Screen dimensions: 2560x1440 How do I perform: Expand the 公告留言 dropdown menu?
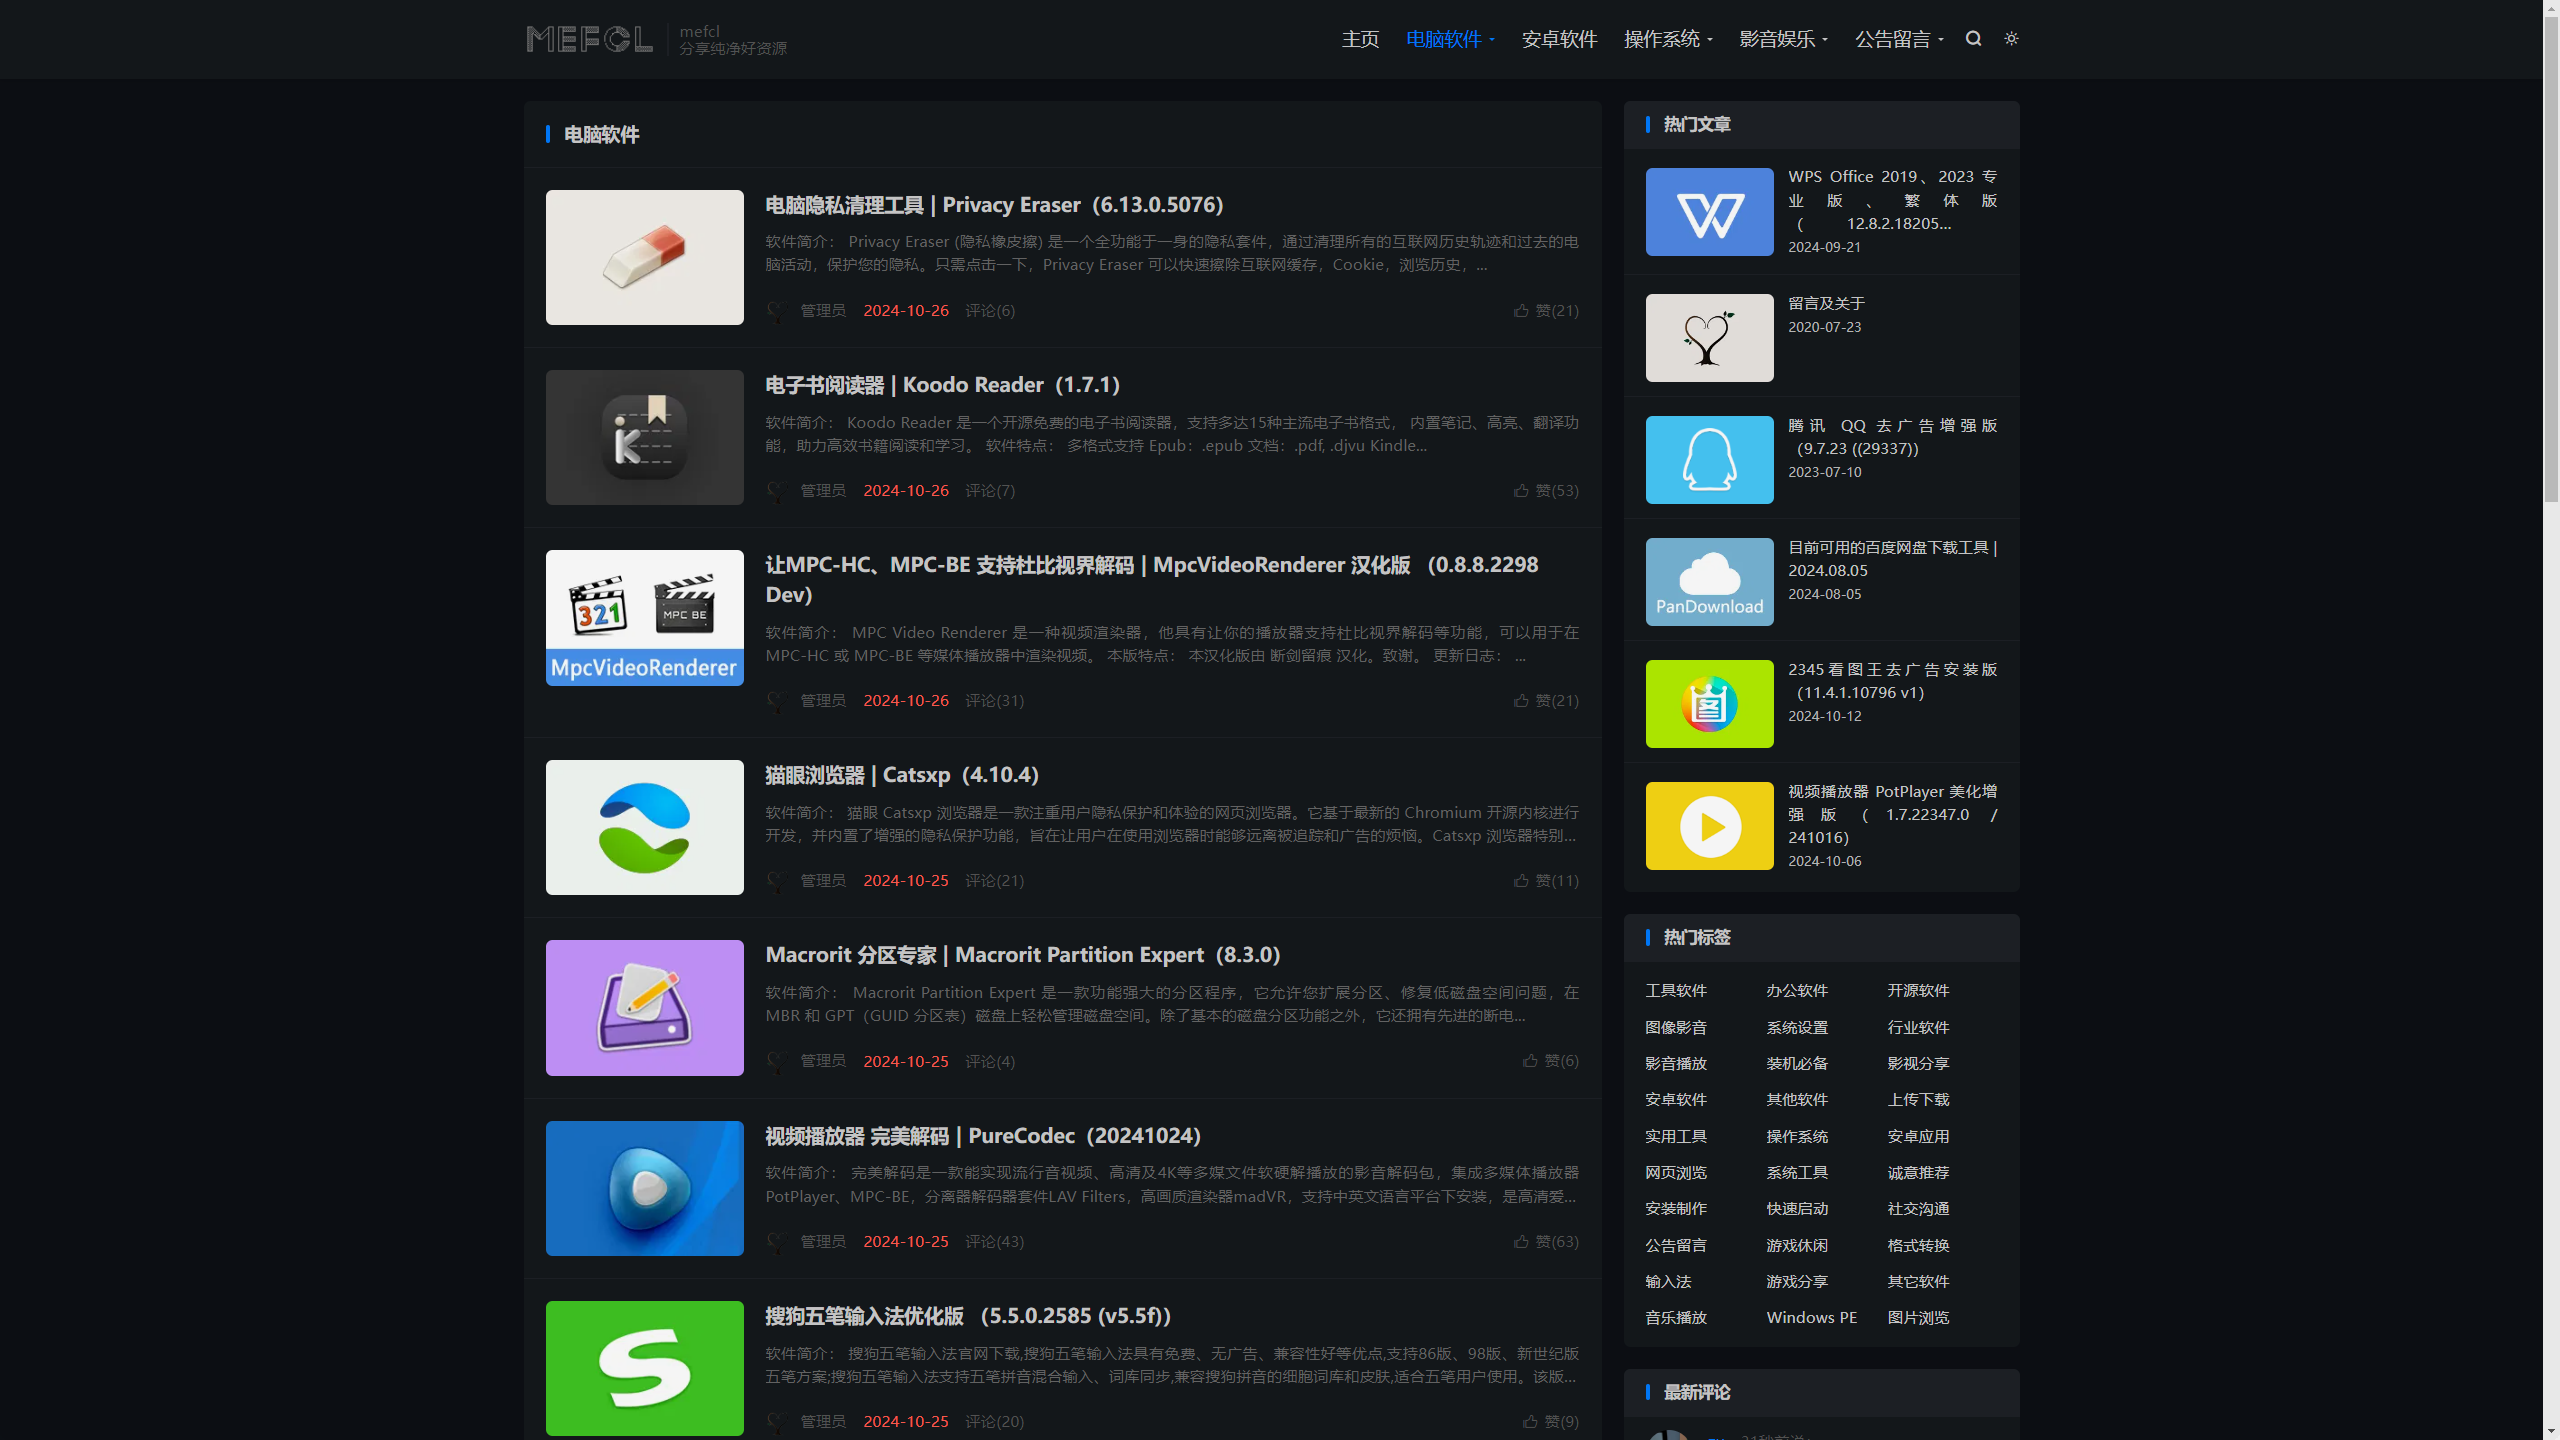1899,39
